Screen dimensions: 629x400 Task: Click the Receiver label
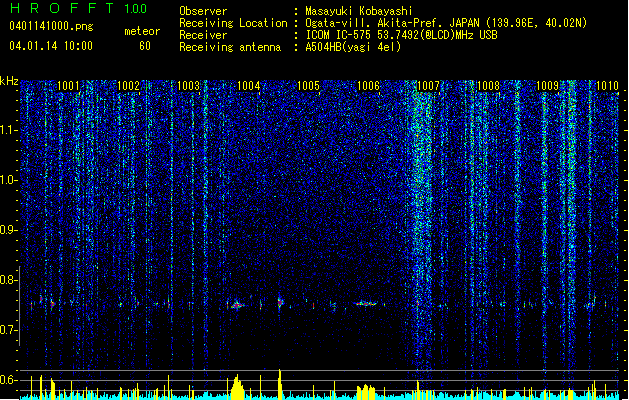pyautogui.click(x=203, y=35)
